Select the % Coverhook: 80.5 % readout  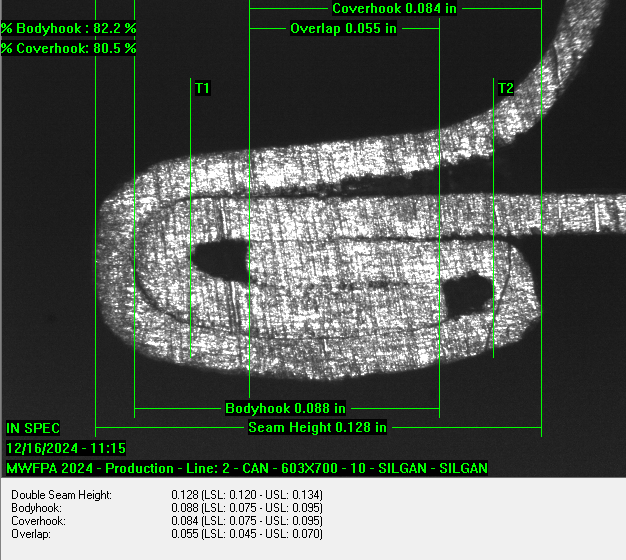tap(68, 48)
